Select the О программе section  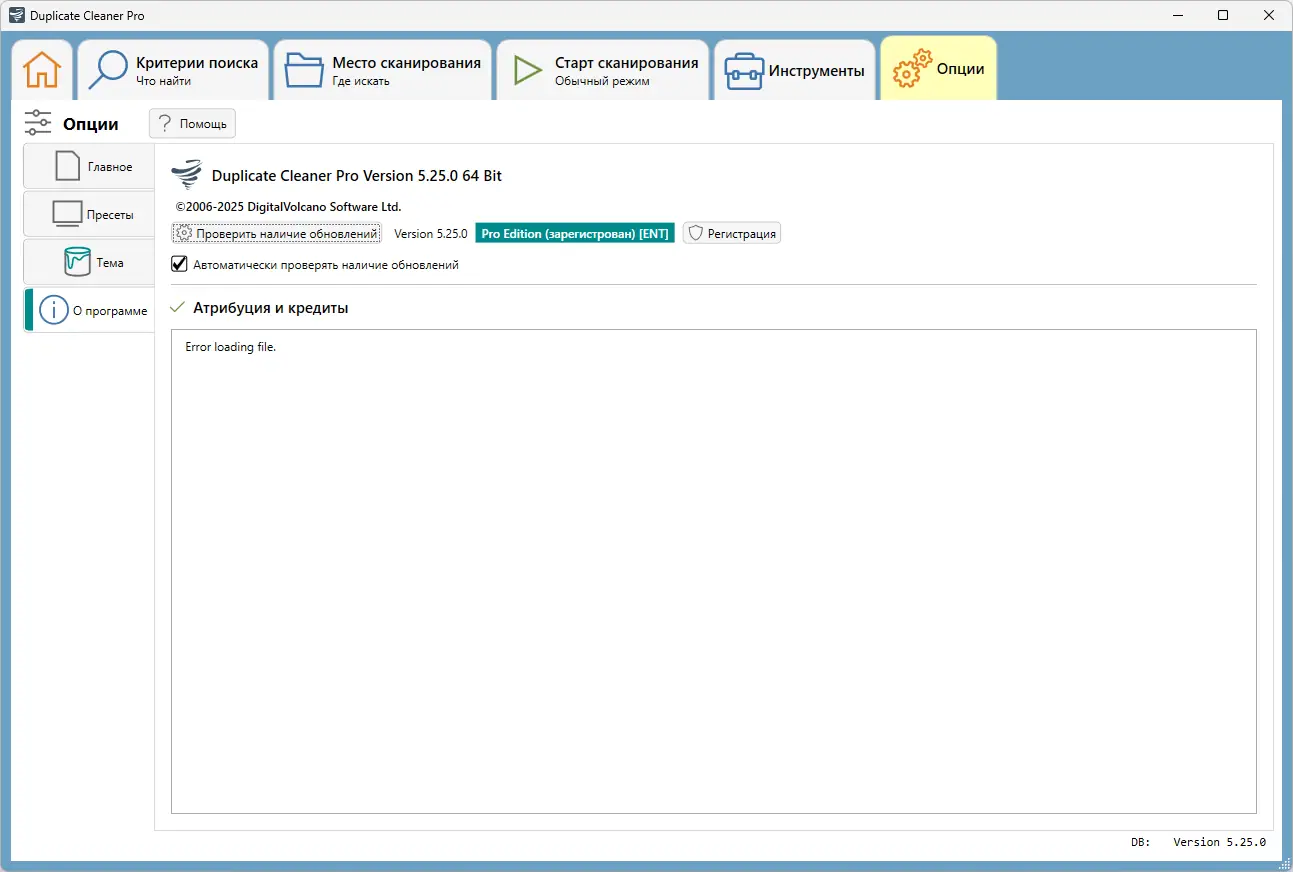[89, 310]
